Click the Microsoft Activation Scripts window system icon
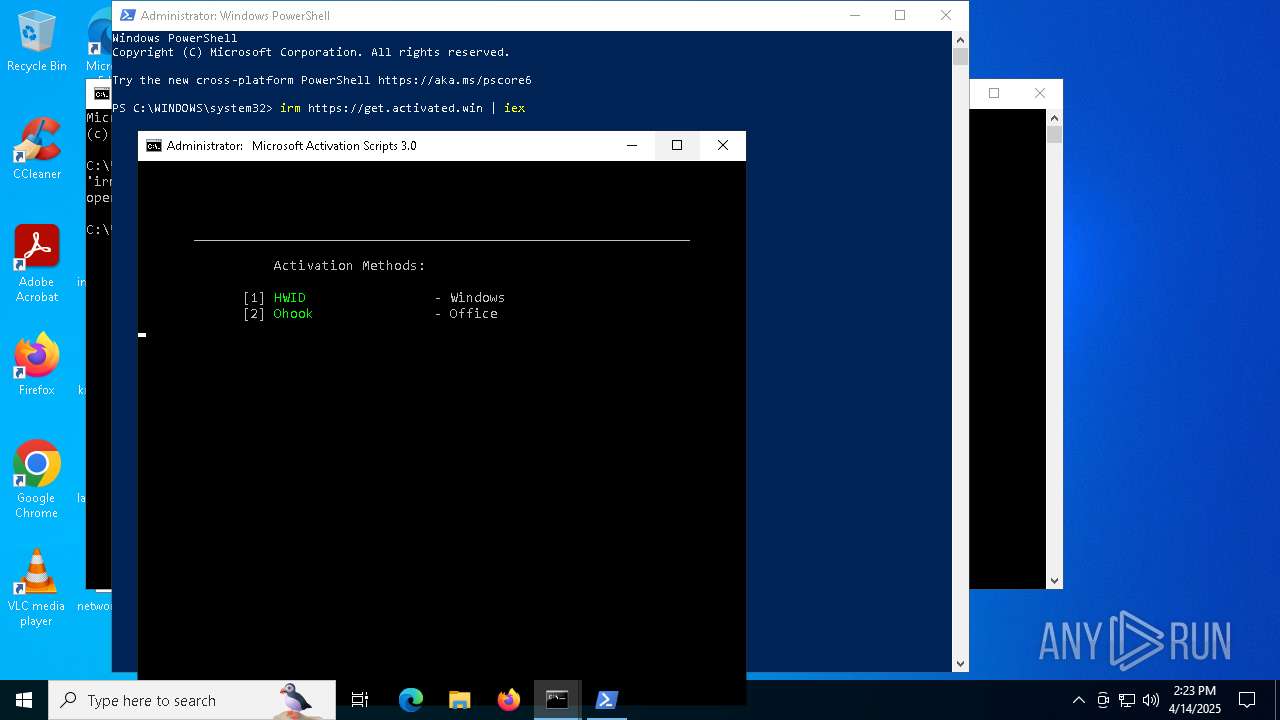The width and height of the screenshot is (1280, 720). click(153, 146)
